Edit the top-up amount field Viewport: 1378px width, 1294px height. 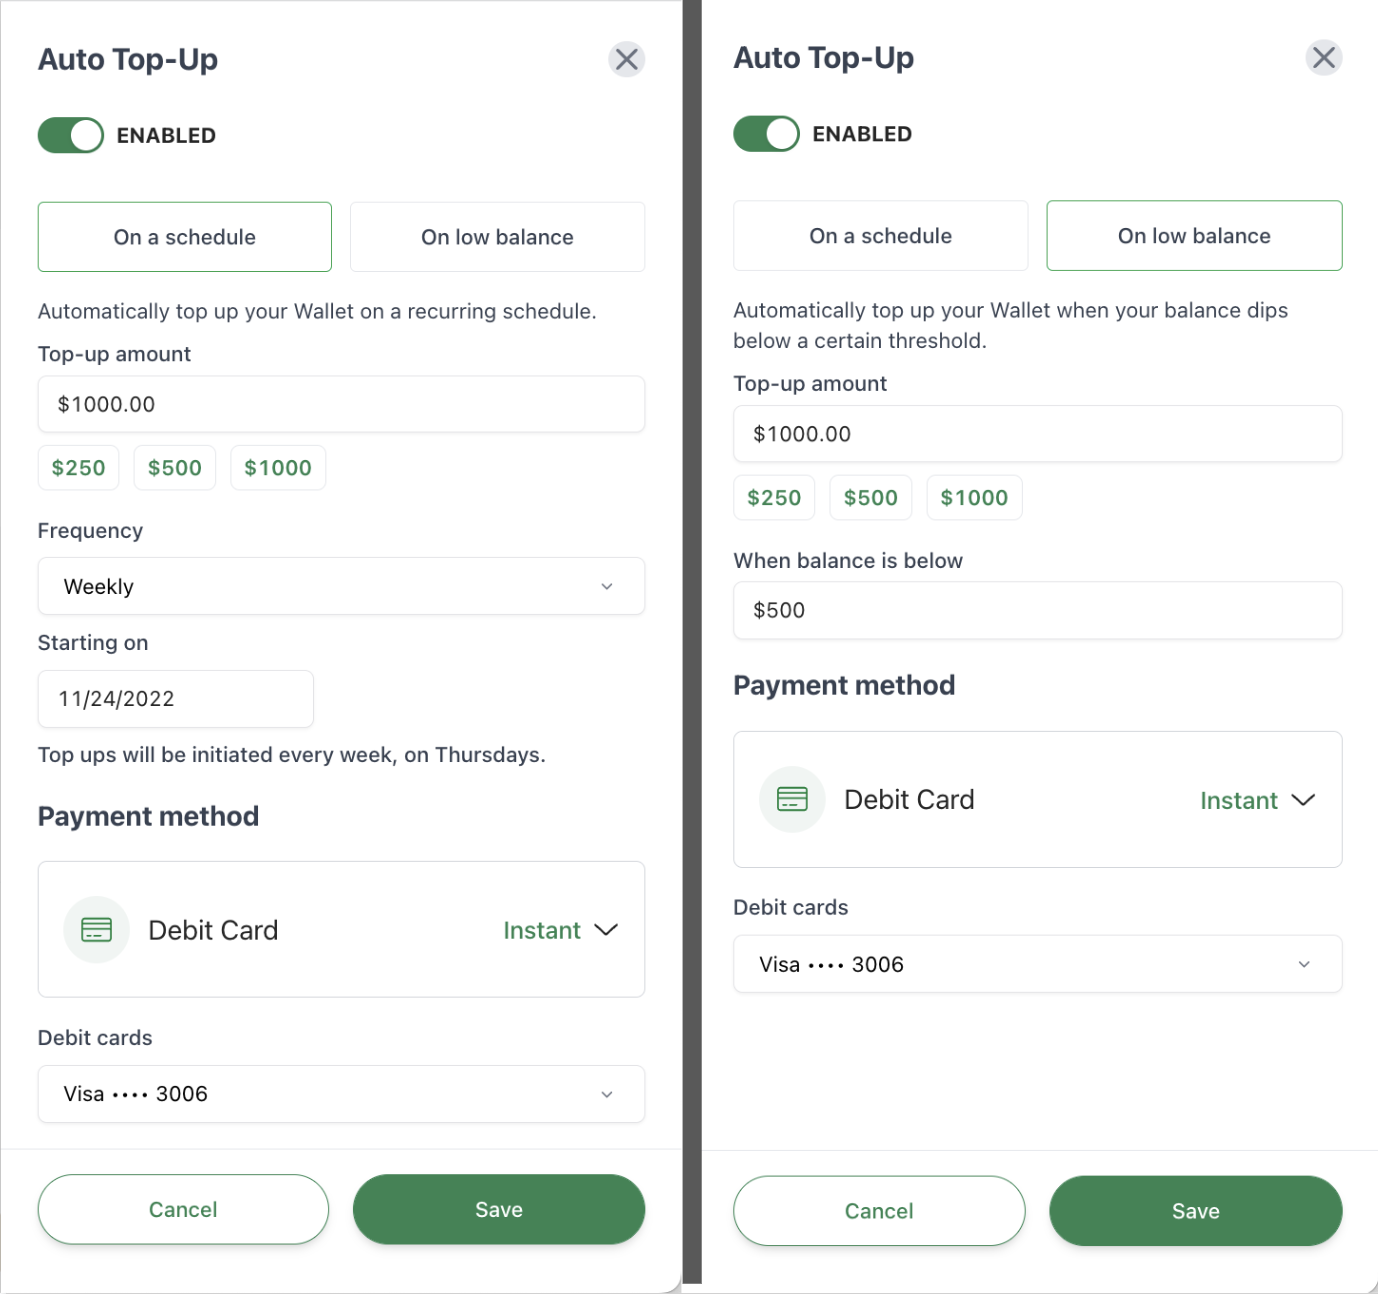tap(341, 404)
